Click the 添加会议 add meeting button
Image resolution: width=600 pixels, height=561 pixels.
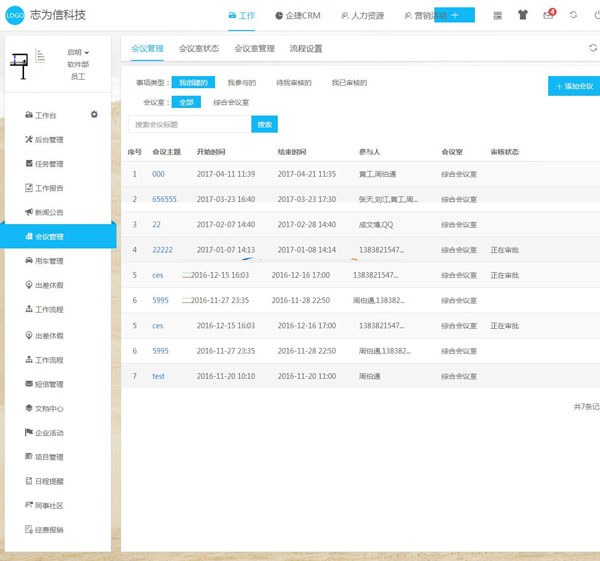click(x=575, y=87)
